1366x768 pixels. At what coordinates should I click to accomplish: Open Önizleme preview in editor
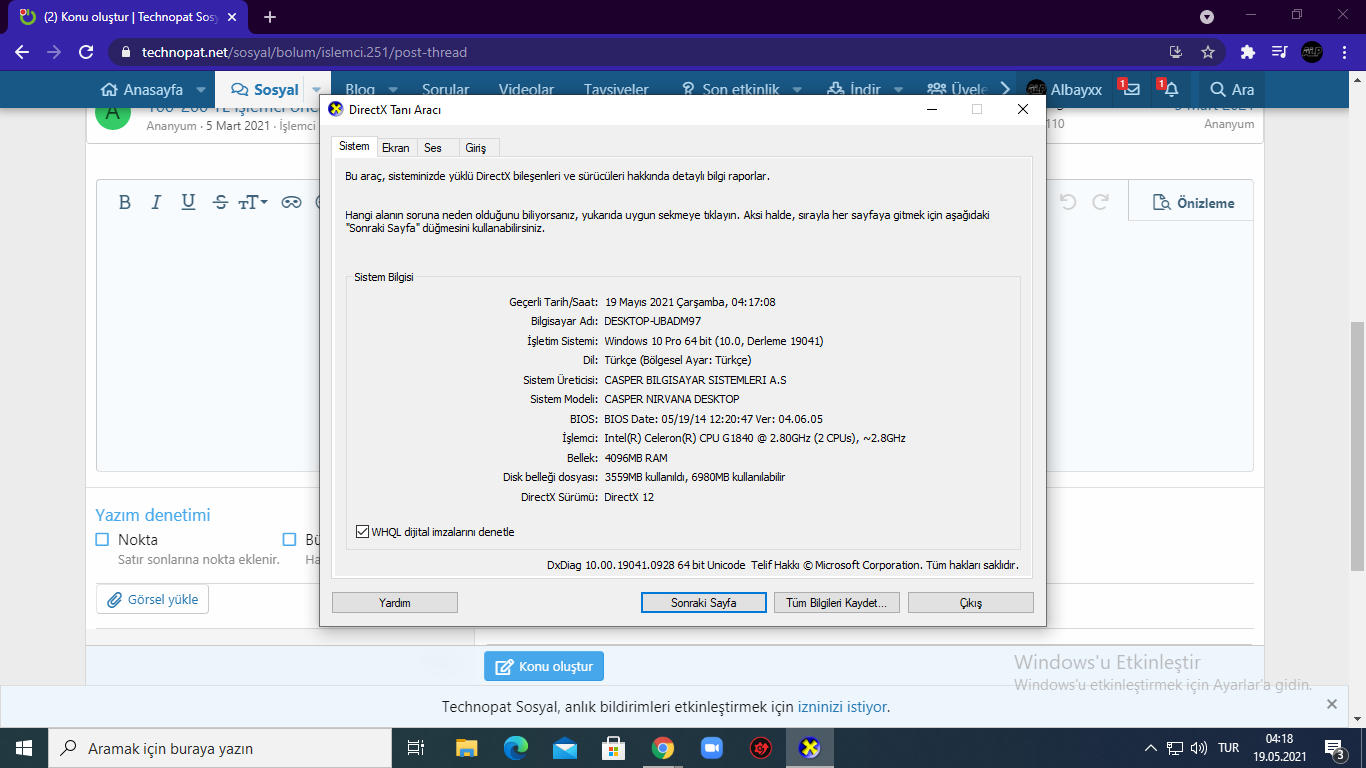click(x=1191, y=202)
